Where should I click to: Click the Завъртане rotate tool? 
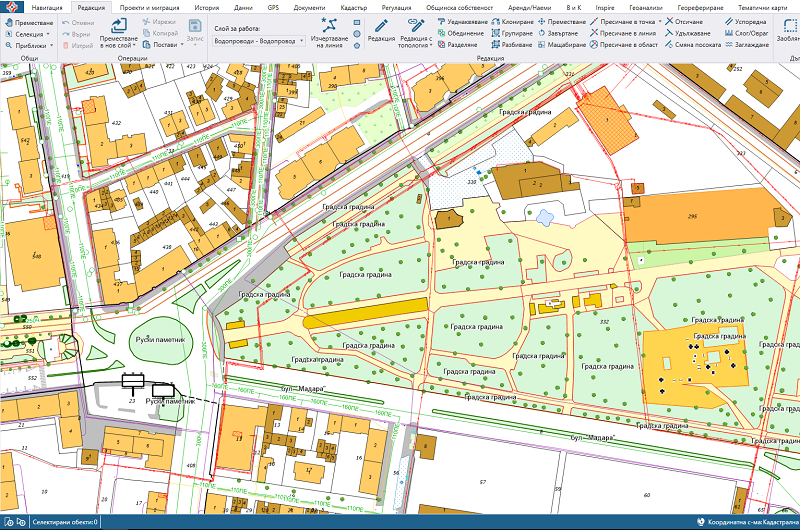(x=561, y=33)
